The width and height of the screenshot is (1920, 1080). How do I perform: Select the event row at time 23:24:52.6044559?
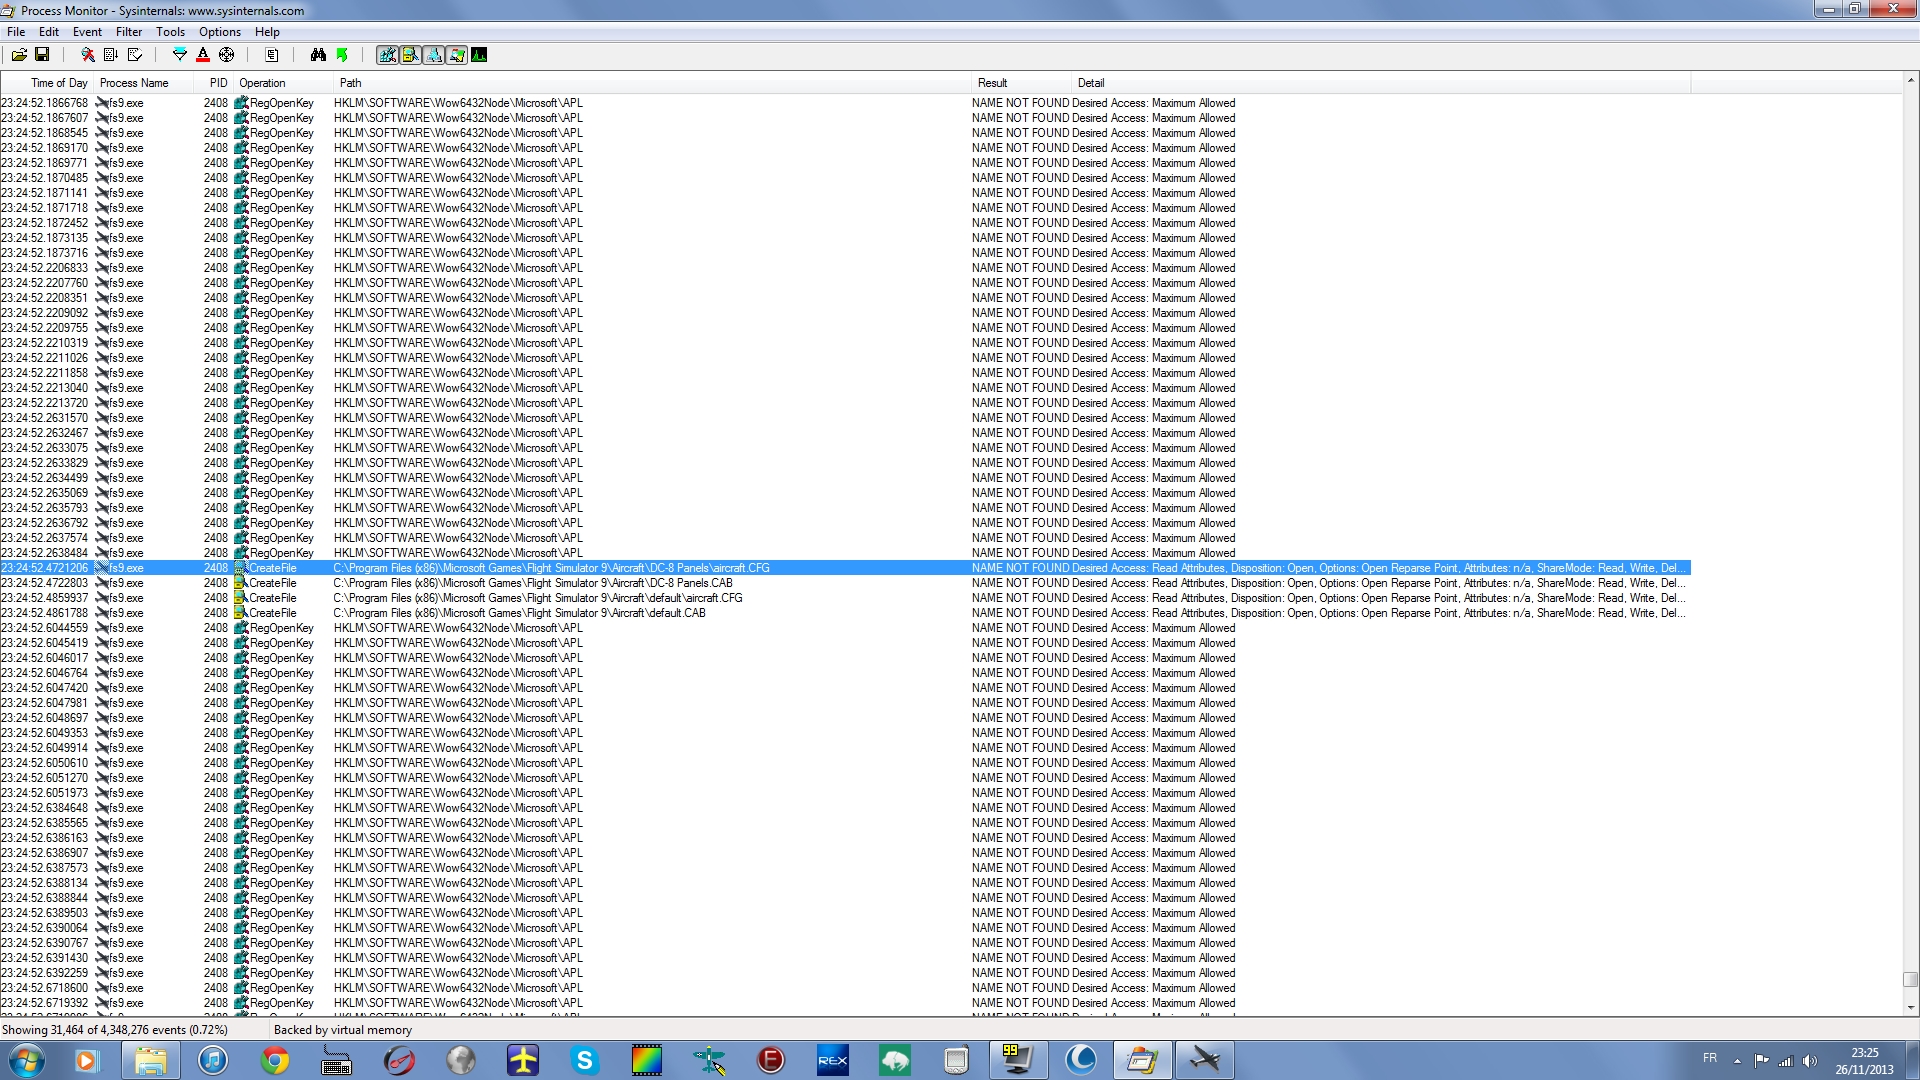(845, 628)
